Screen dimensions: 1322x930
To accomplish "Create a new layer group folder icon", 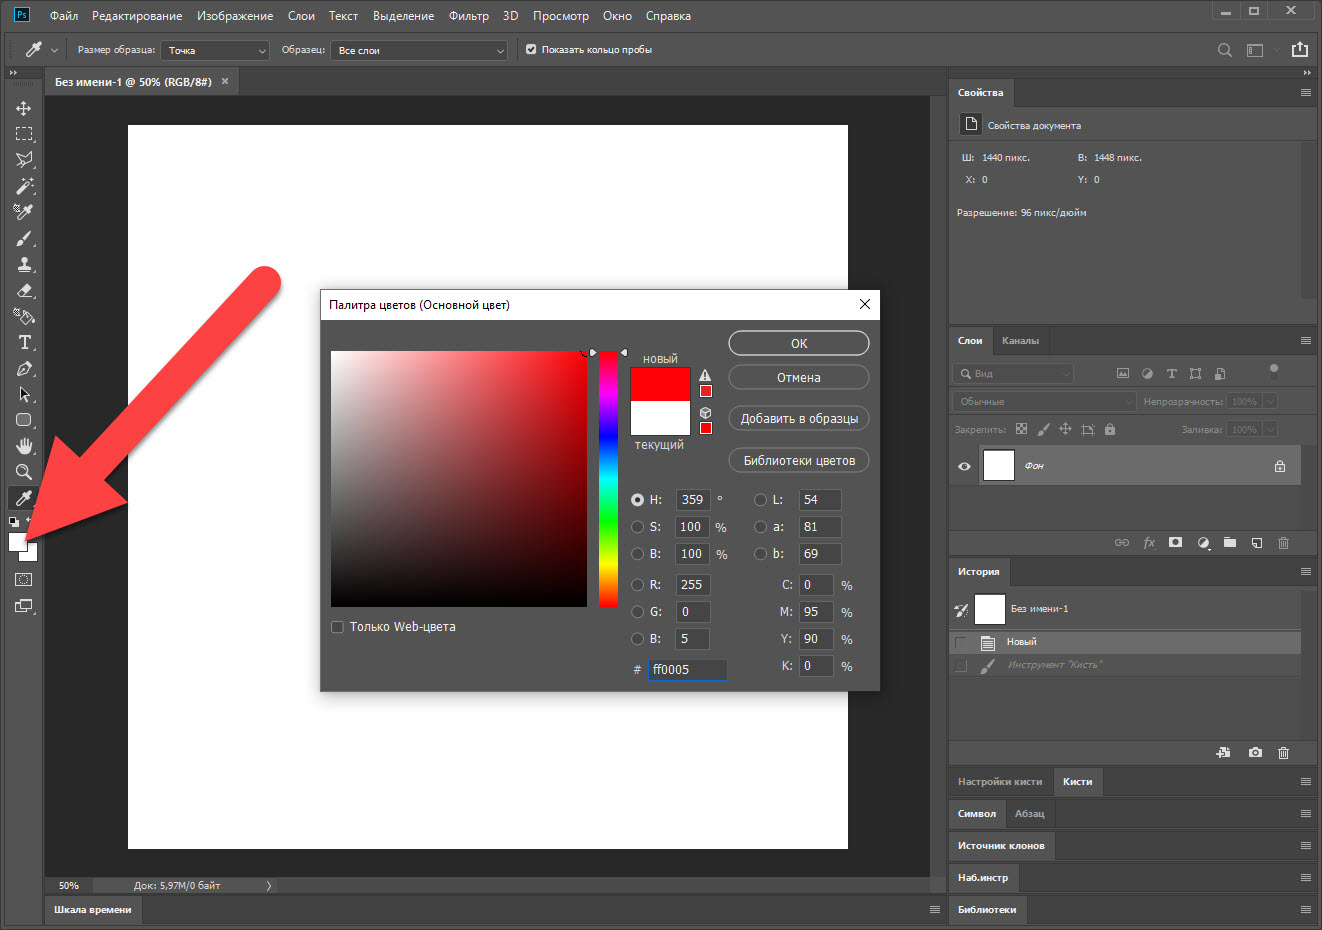I will click(1230, 542).
